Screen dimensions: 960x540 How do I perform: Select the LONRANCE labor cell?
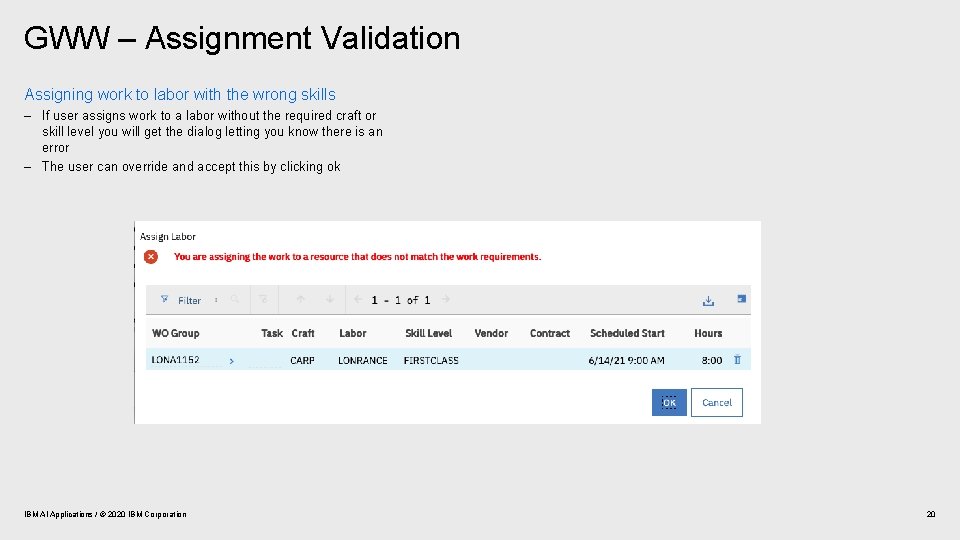pyautogui.click(x=363, y=361)
